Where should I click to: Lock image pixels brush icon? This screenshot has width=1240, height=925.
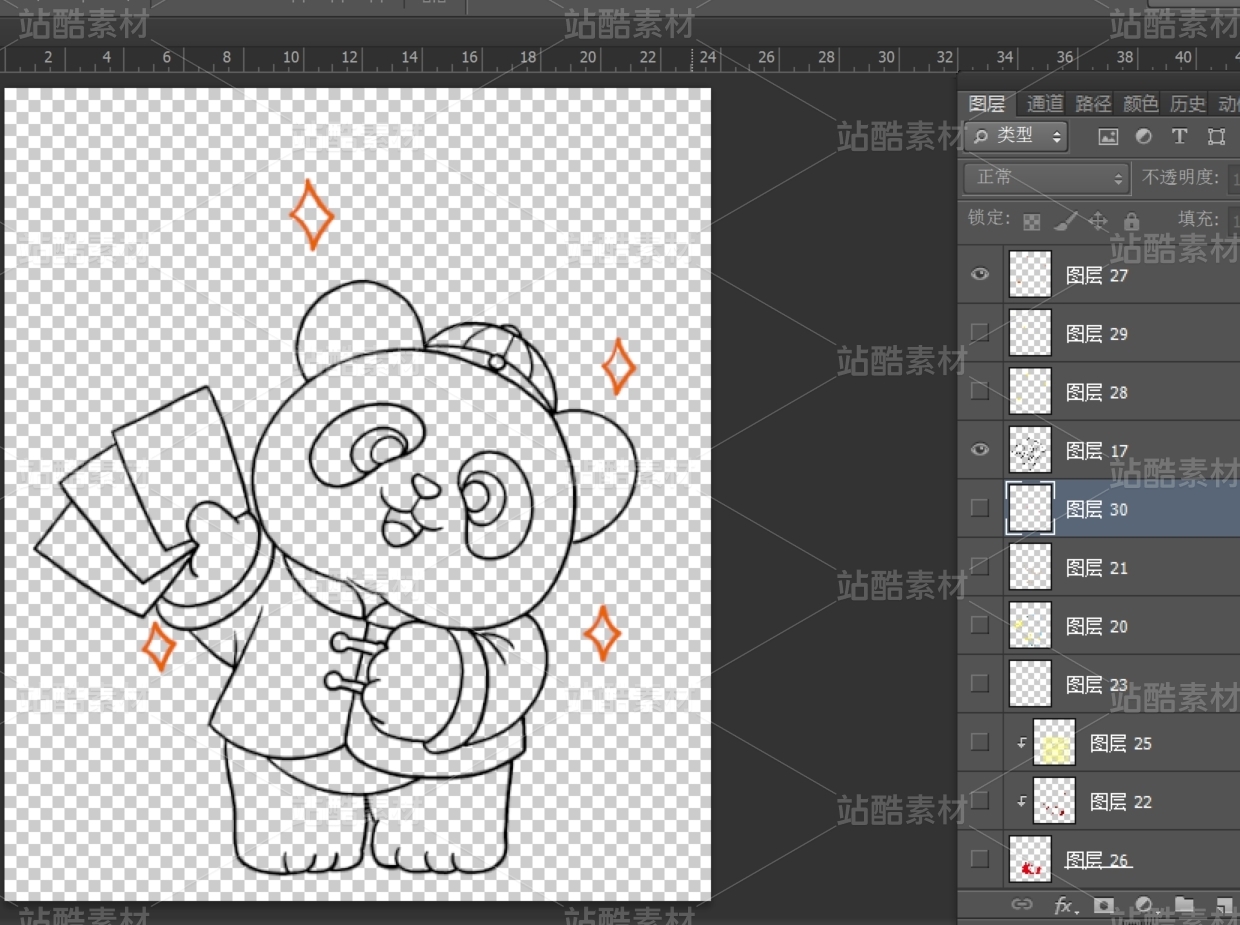1066,220
